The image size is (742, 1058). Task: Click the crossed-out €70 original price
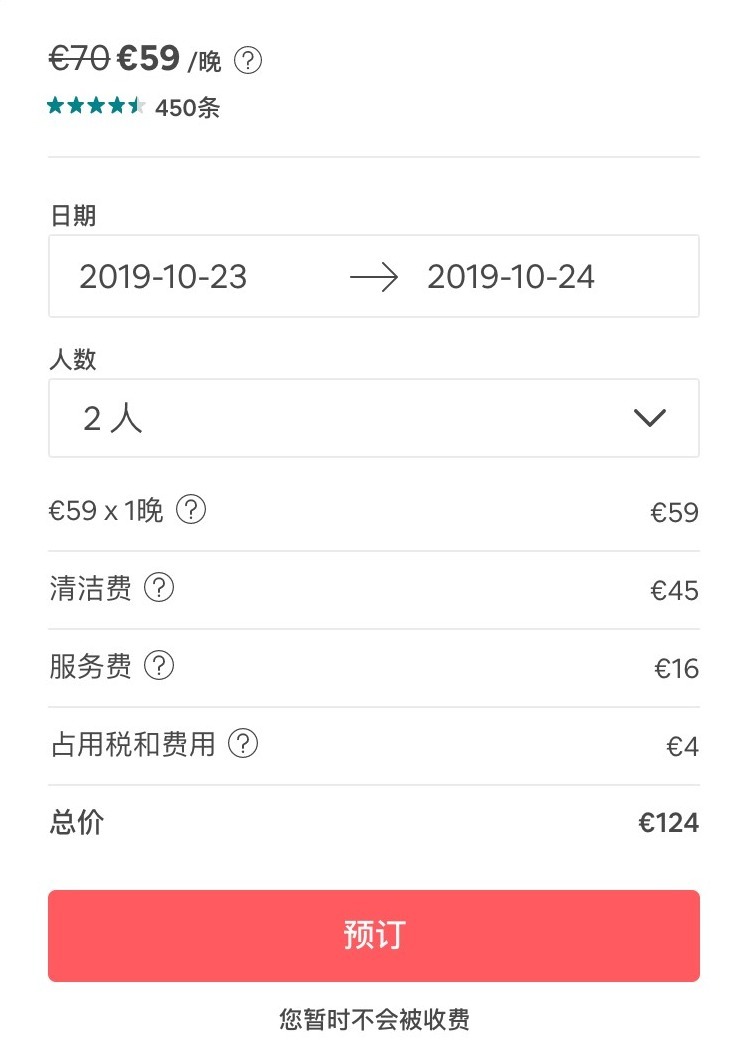[x=79, y=60]
